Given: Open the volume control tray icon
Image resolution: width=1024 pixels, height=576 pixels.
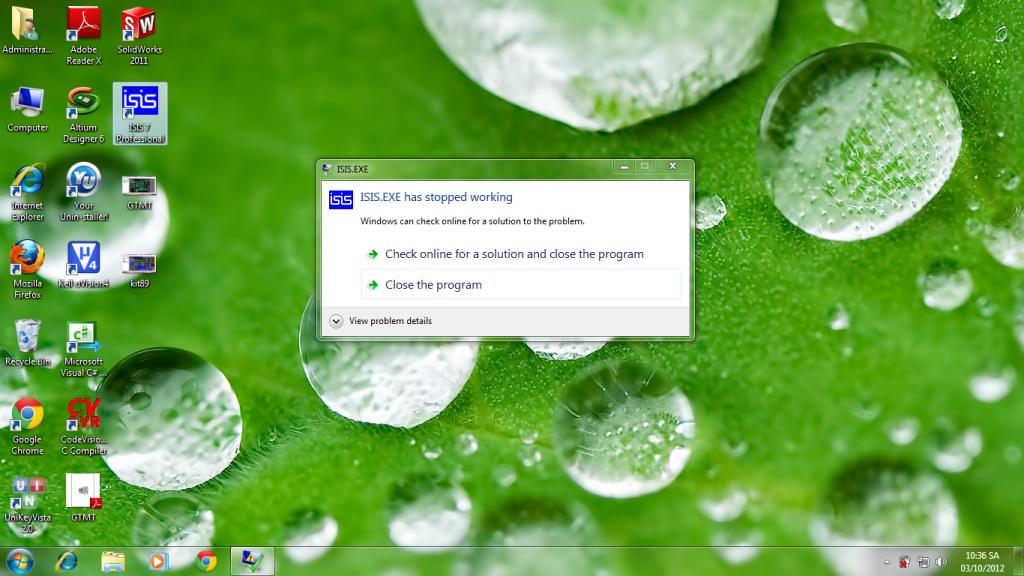Looking at the screenshot, I should [x=941, y=562].
